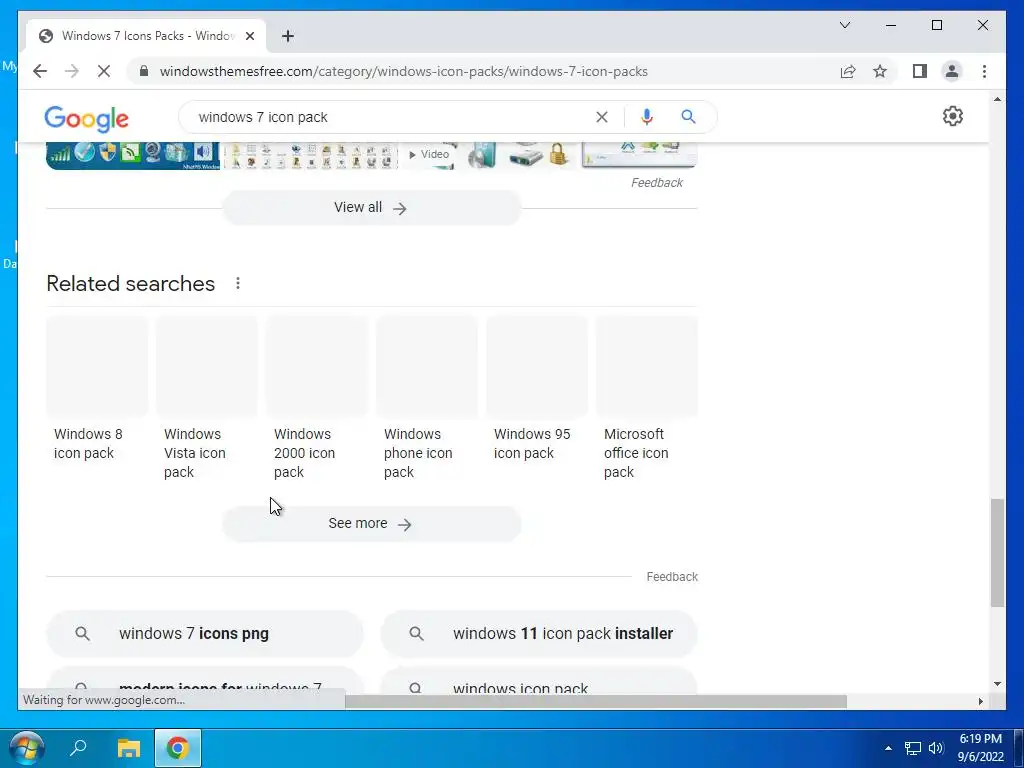Open File Explorer from taskbar

[129, 748]
